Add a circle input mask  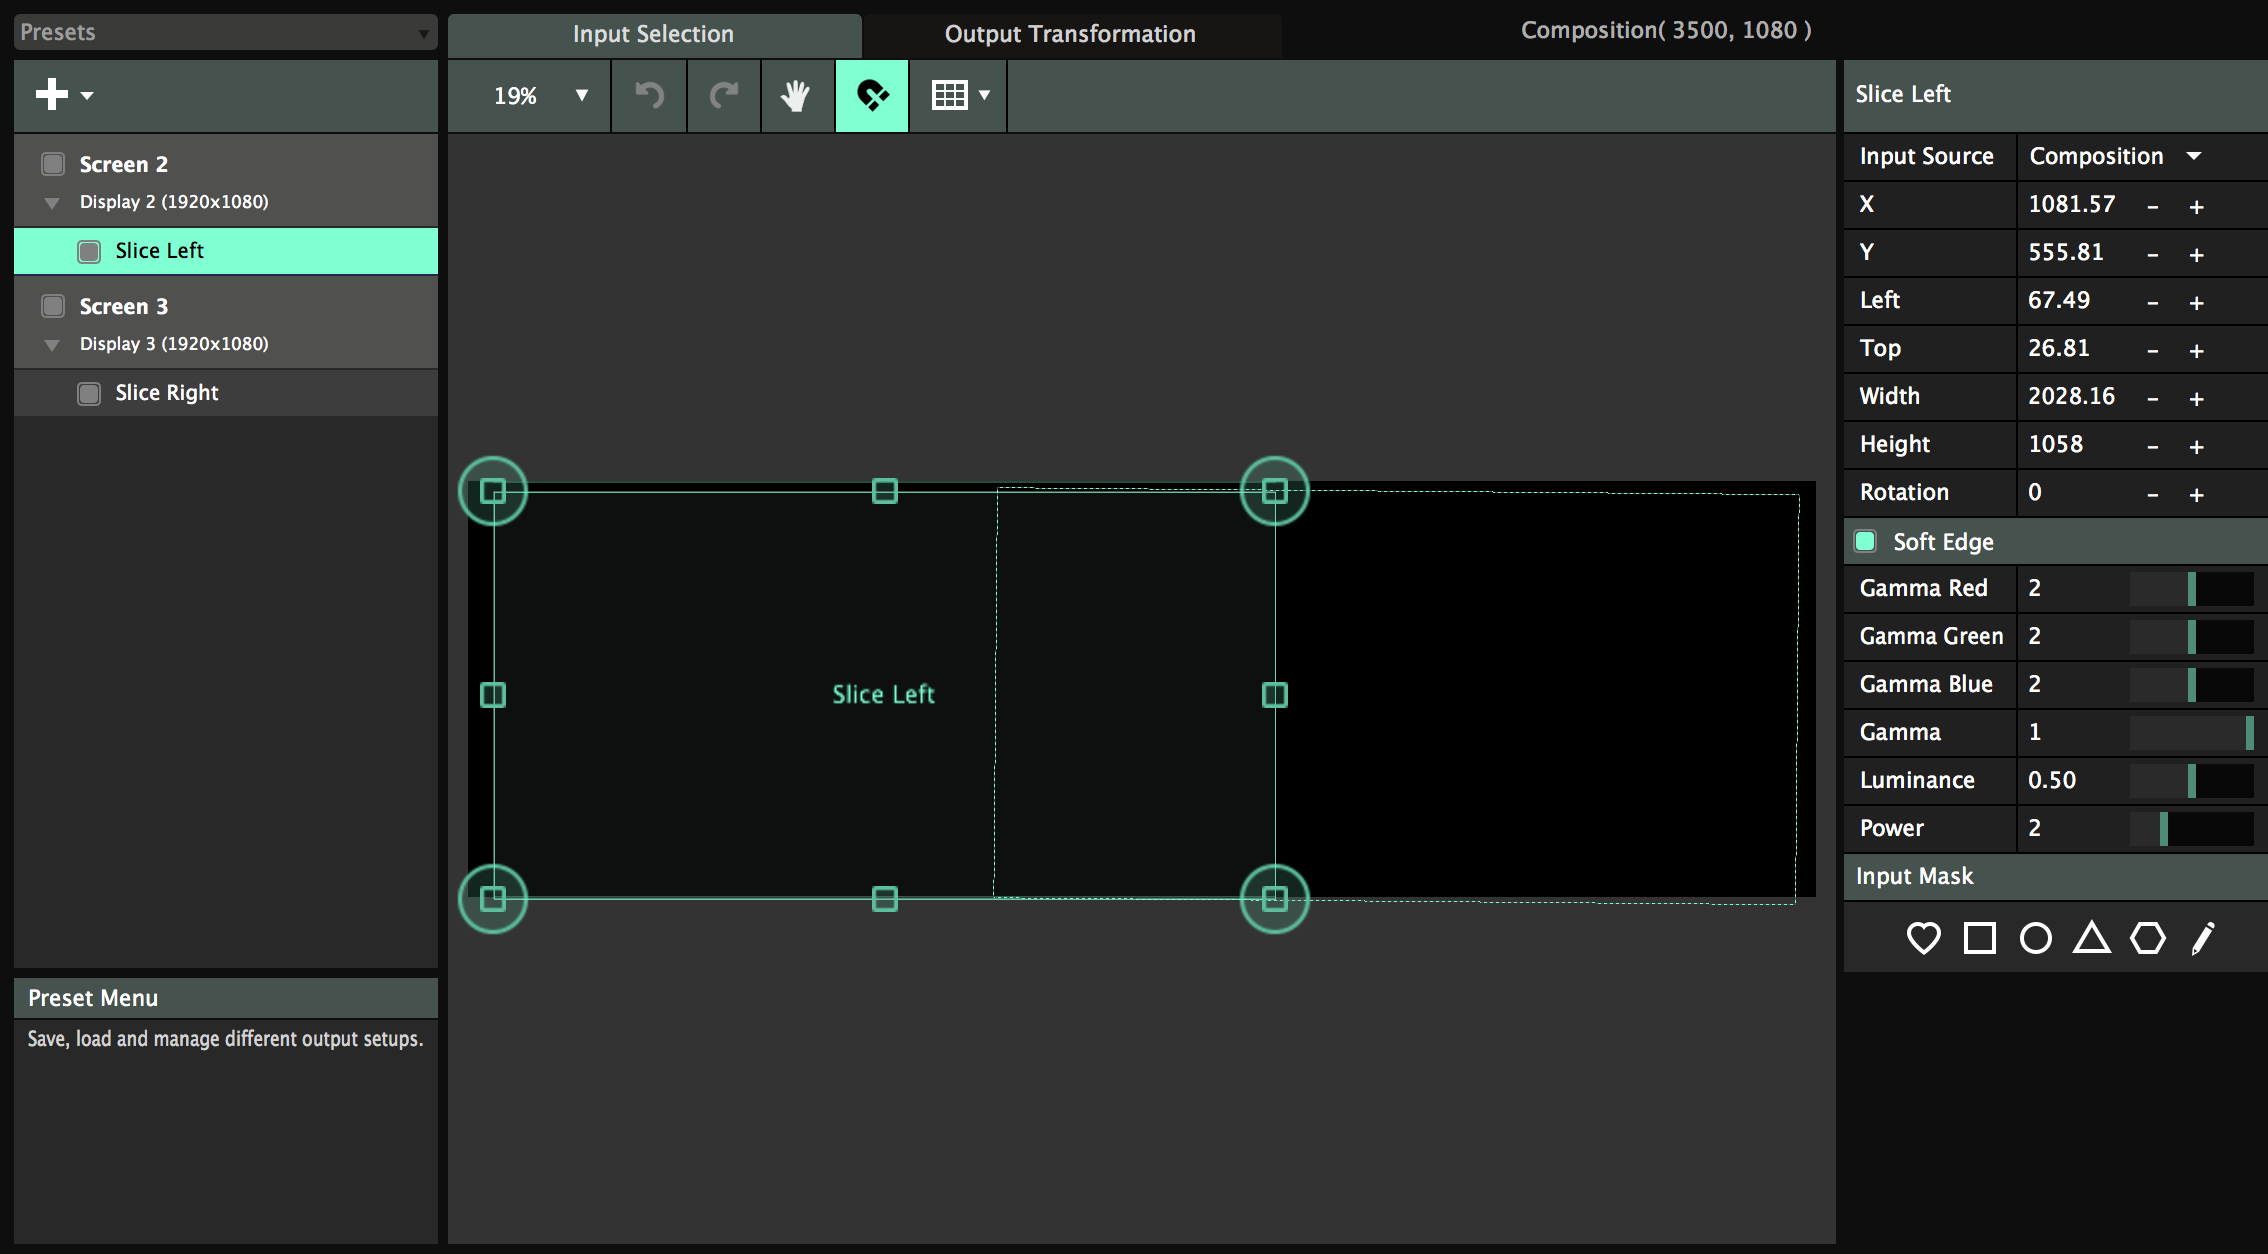2035,938
